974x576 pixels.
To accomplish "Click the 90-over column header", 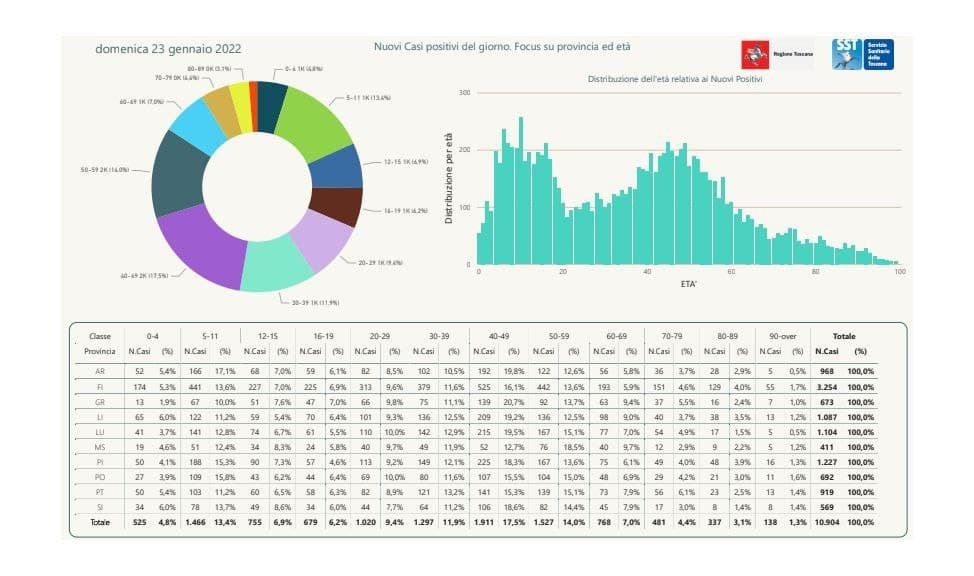I will [782, 338].
